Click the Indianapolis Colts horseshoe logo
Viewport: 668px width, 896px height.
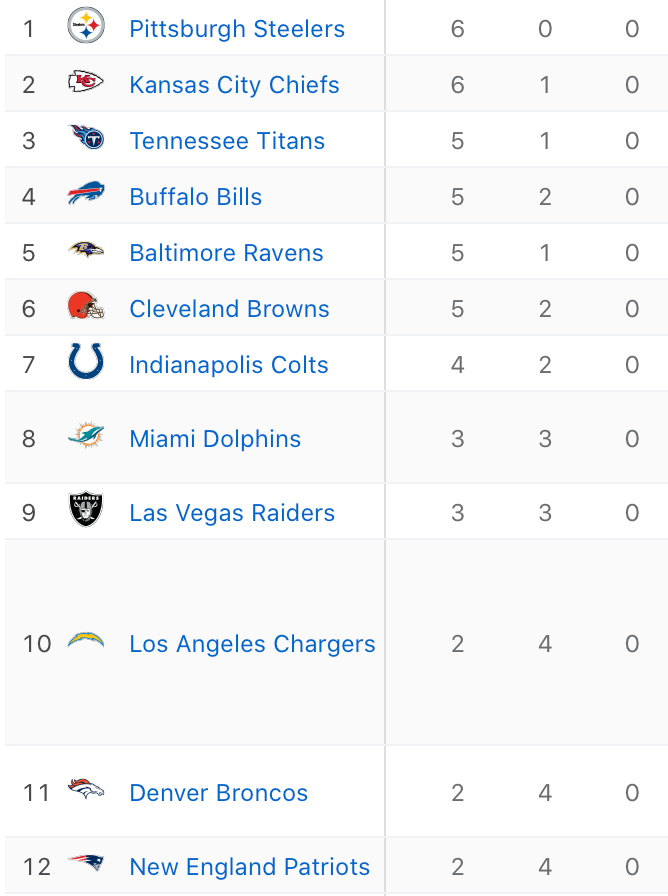point(86,361)
